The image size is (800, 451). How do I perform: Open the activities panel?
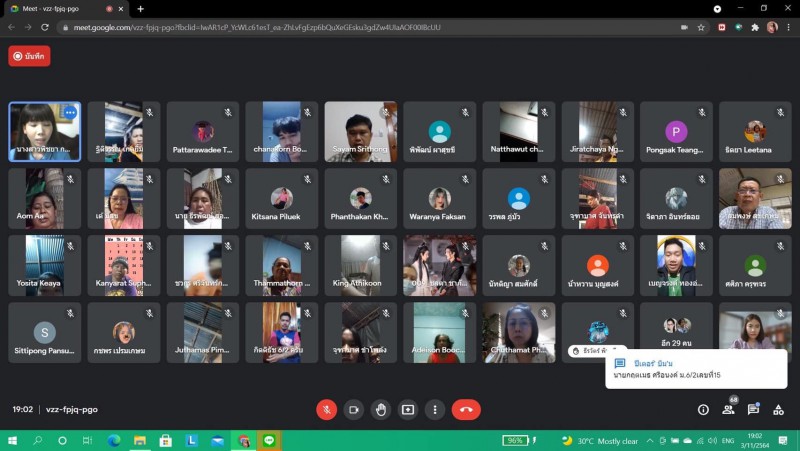pyautogui.click(x=778, y=409)
